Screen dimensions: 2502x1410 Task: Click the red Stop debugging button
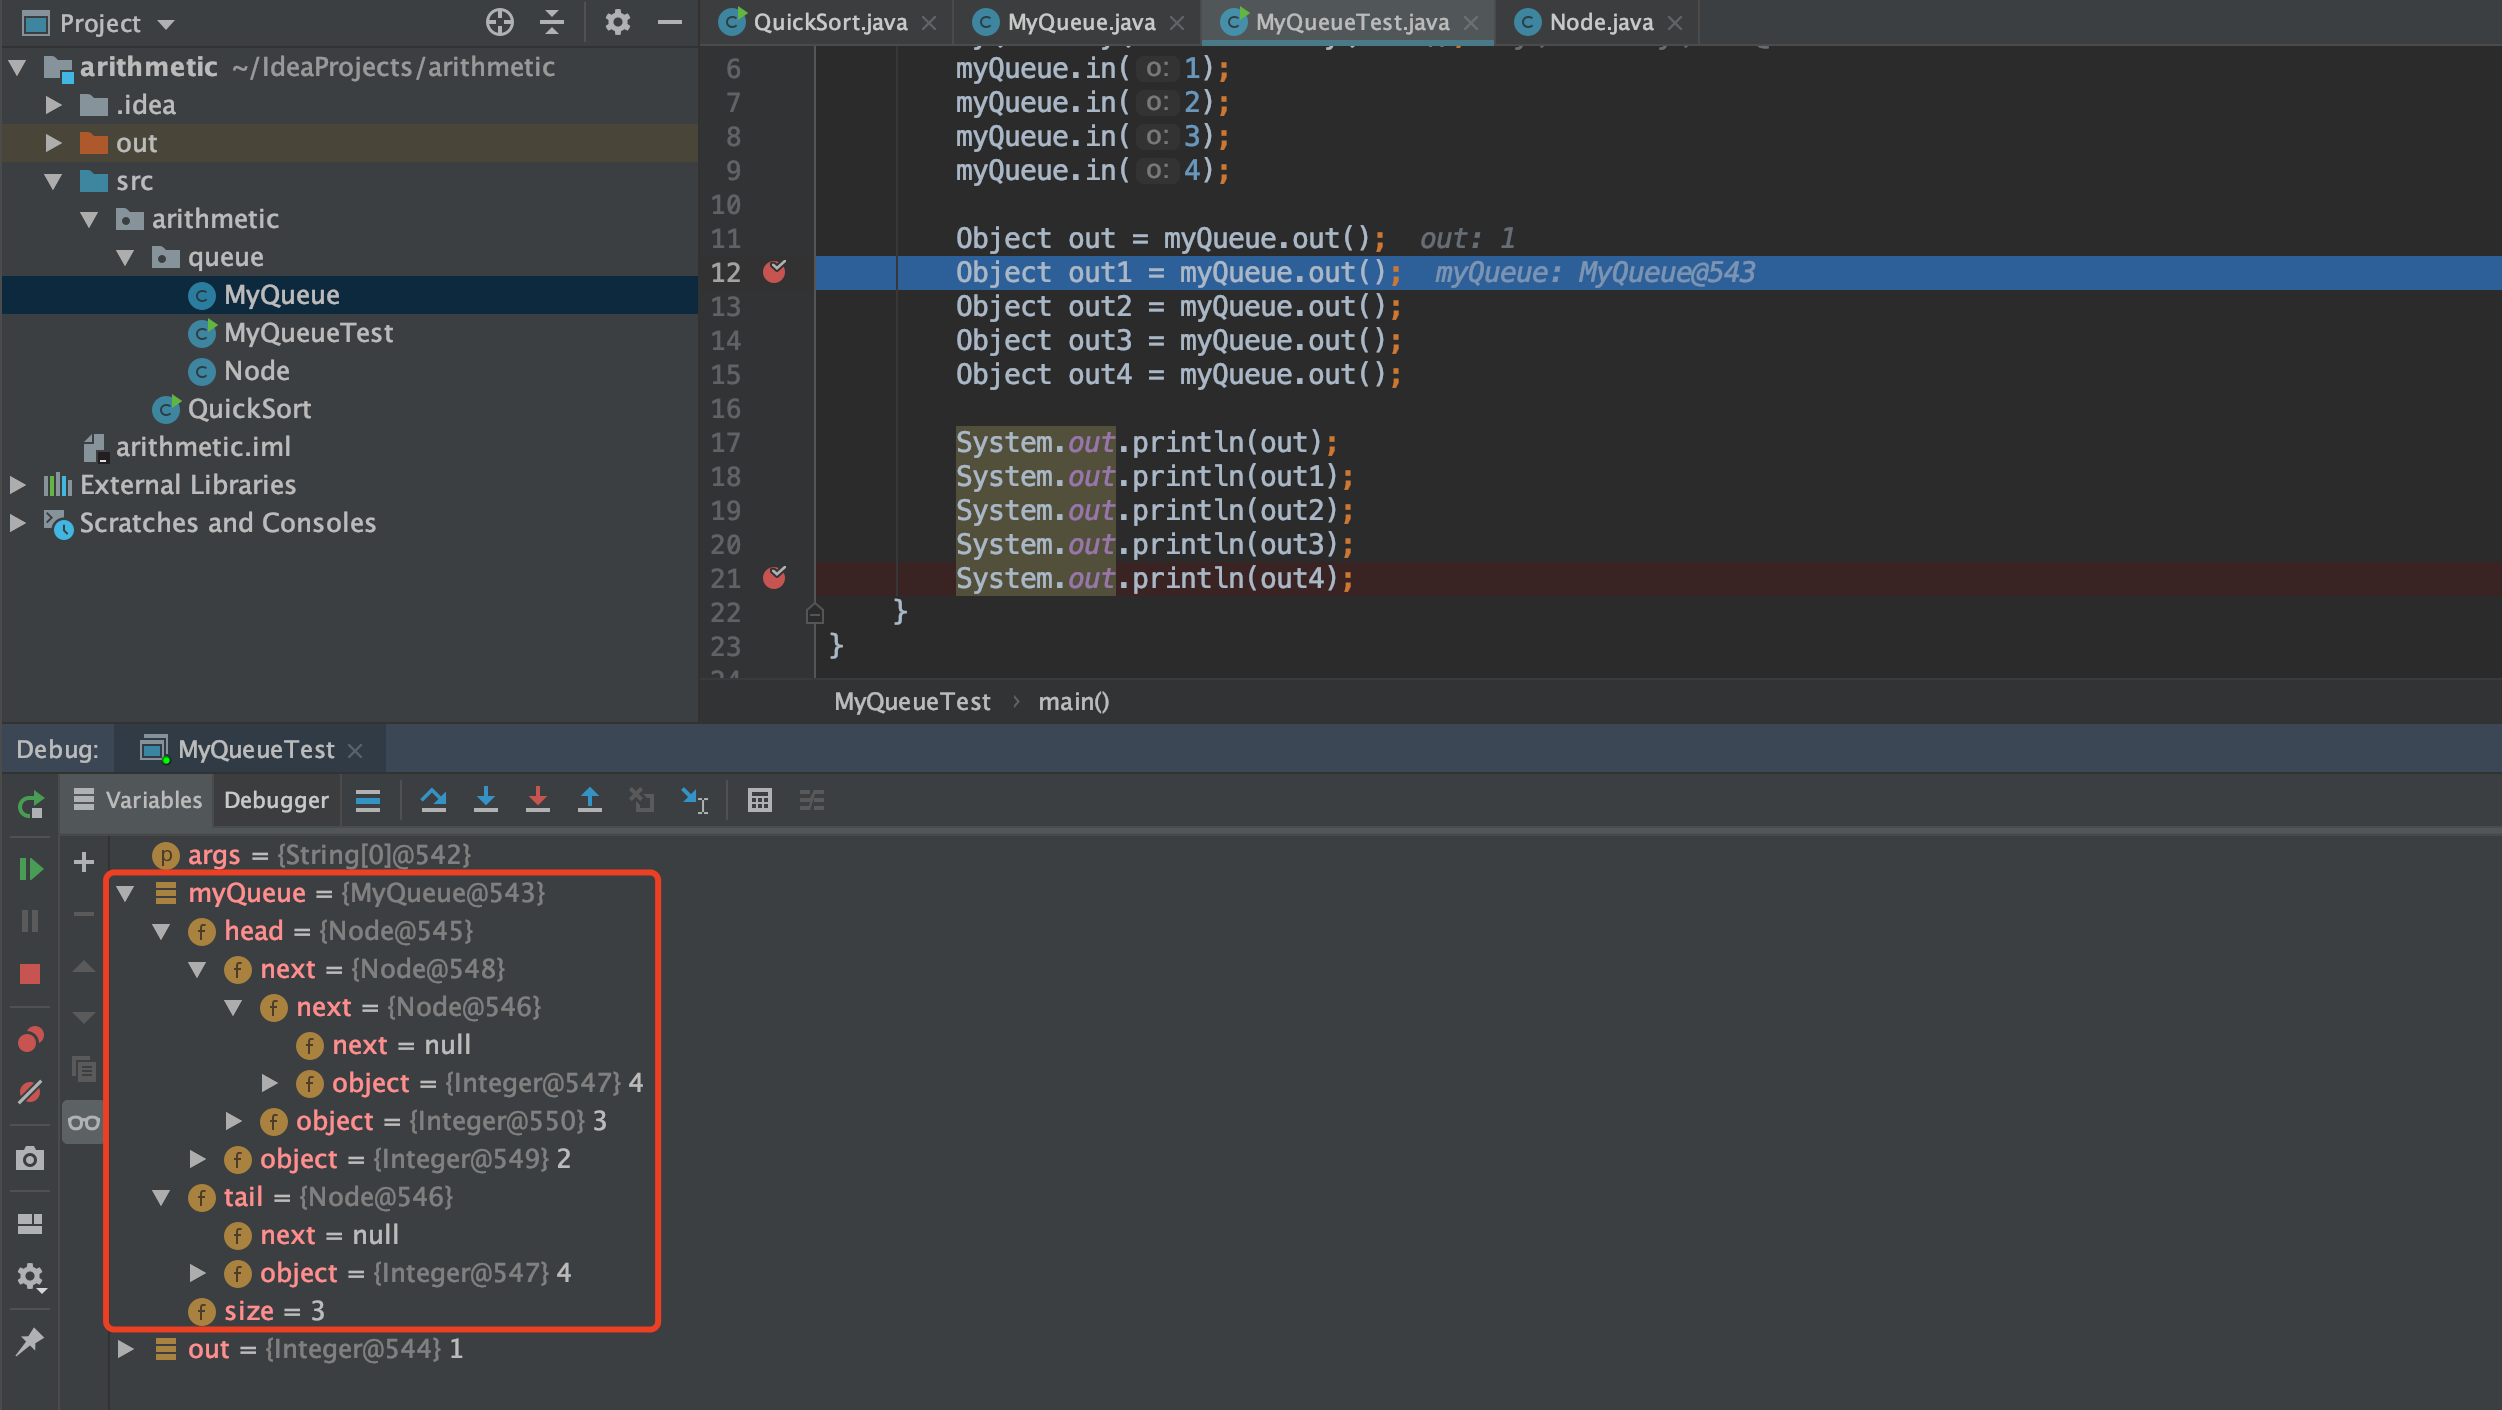click(30, 973)
